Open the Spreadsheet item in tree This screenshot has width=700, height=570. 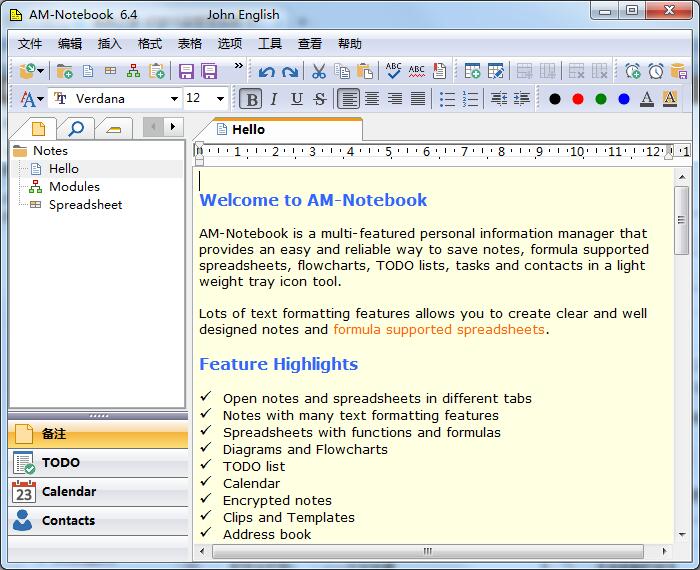coord(85,205)
